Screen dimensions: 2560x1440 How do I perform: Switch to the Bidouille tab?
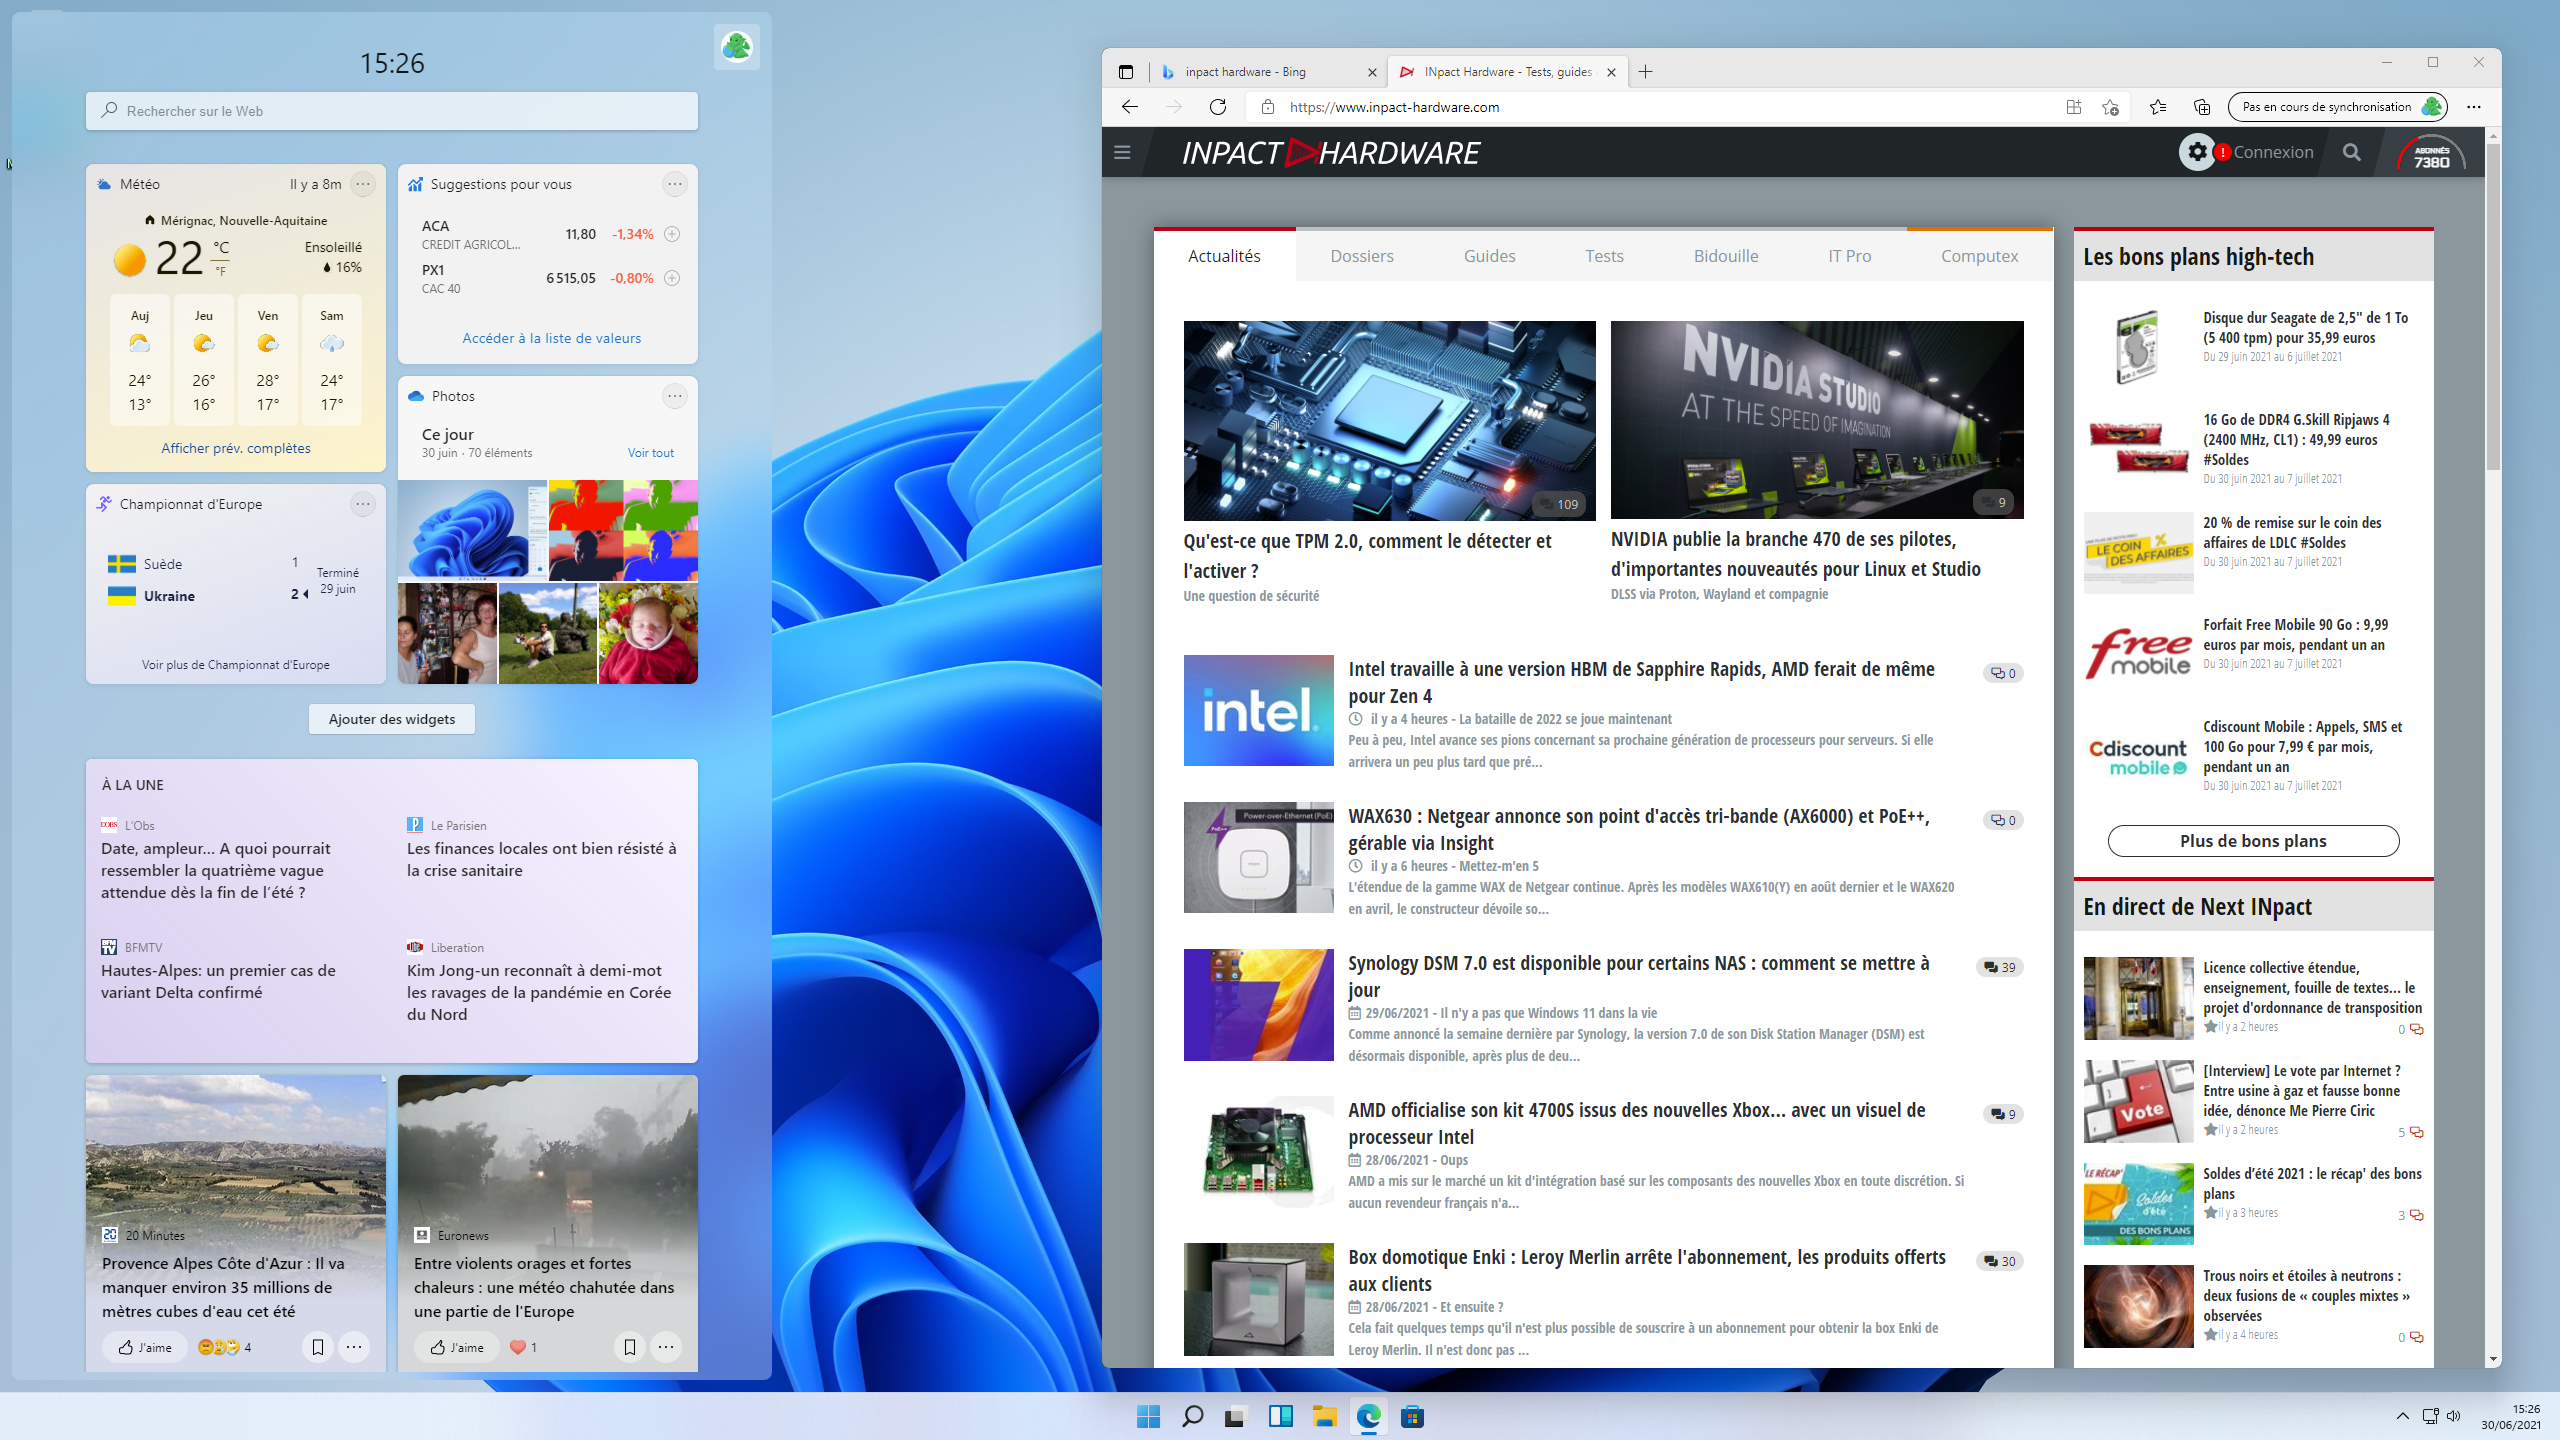1726,256
